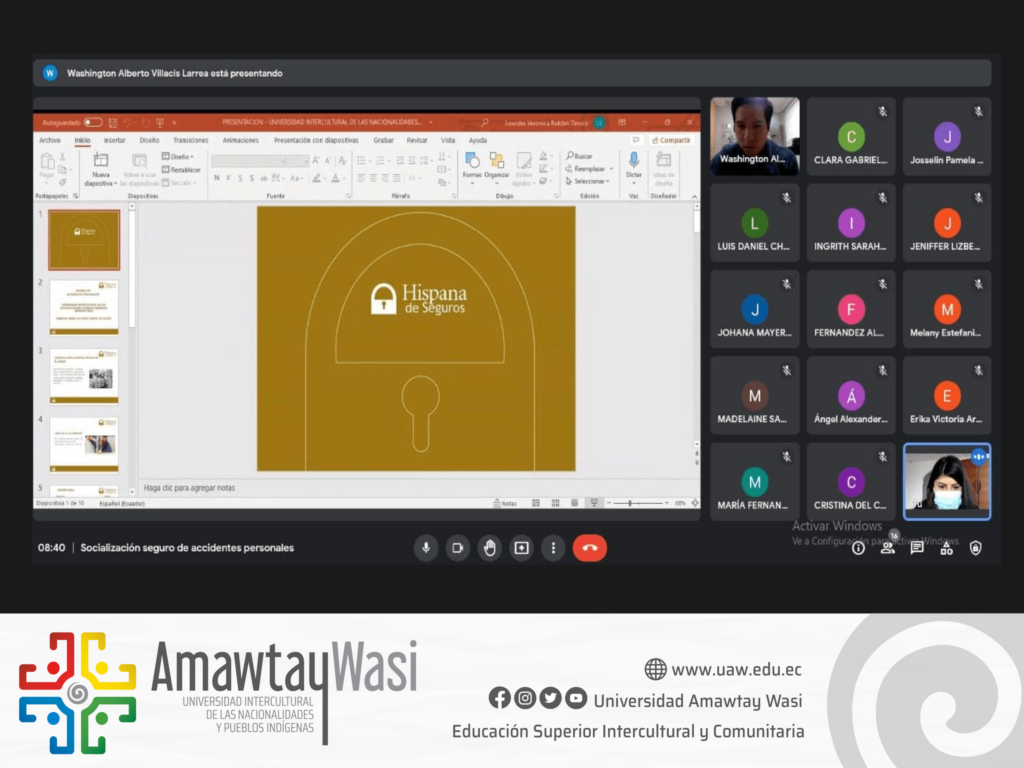1024x768 pixels.
Task: Toggle bold N formatting
Action: coord(217,178)
